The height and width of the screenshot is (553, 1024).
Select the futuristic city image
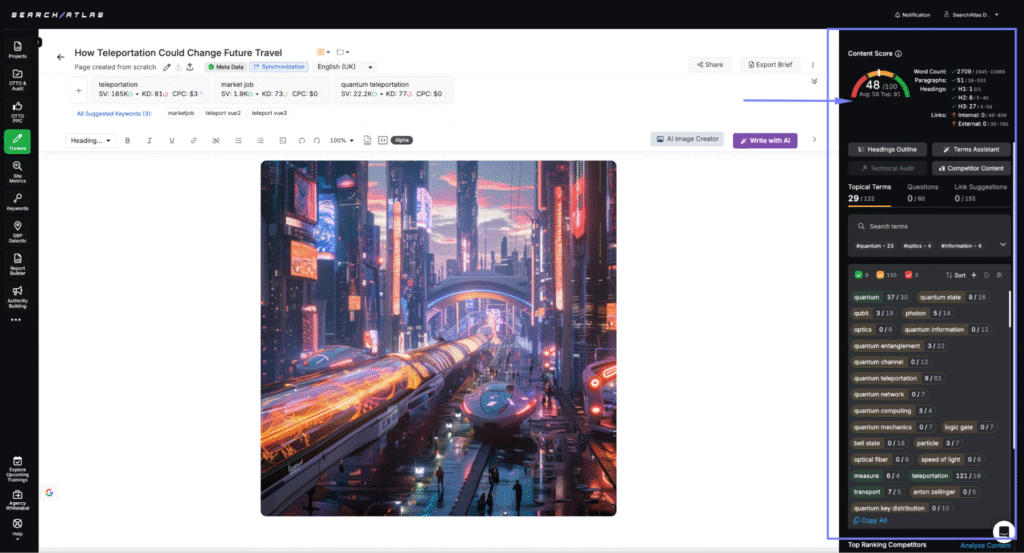pos(438,338)
